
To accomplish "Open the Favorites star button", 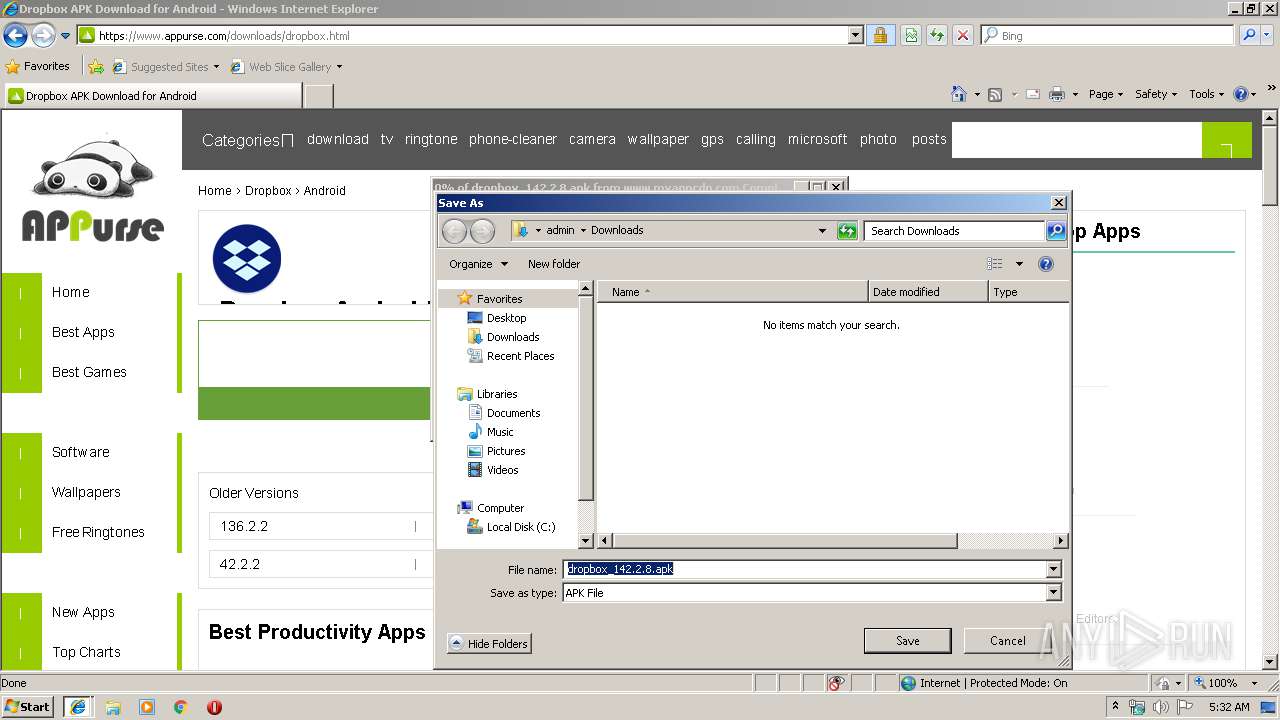I will pos(37,66).
